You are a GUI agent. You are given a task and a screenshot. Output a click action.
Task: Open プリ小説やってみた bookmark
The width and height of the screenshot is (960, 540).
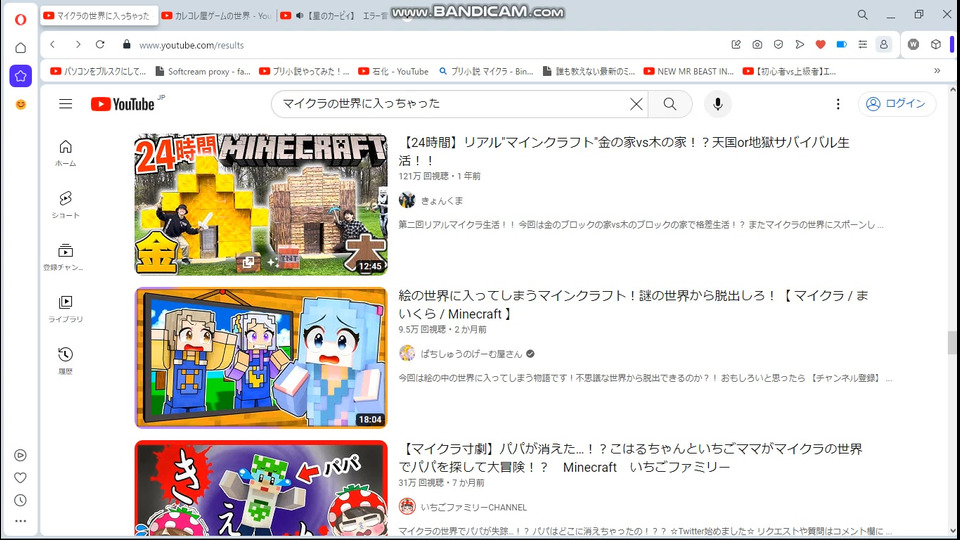[304, 72]
